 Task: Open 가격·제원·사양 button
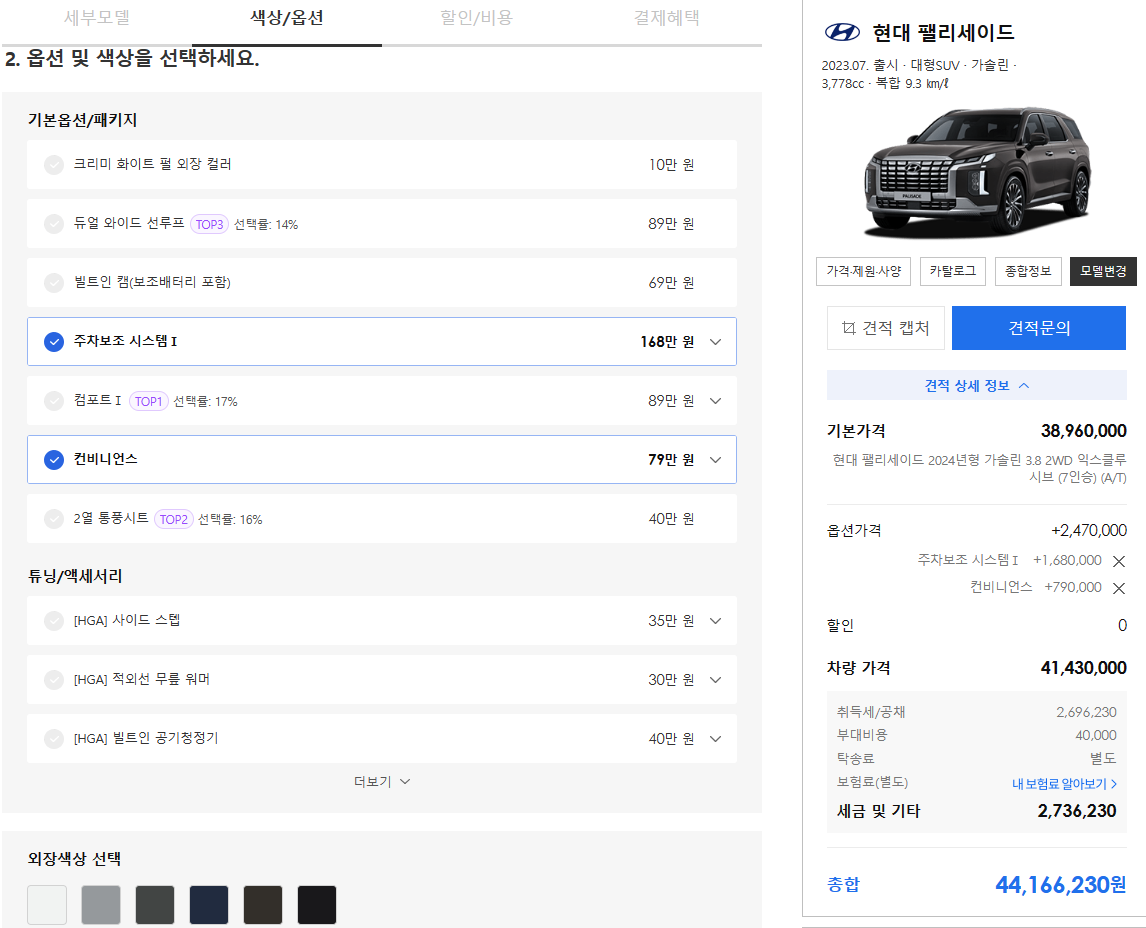[863, 271]
